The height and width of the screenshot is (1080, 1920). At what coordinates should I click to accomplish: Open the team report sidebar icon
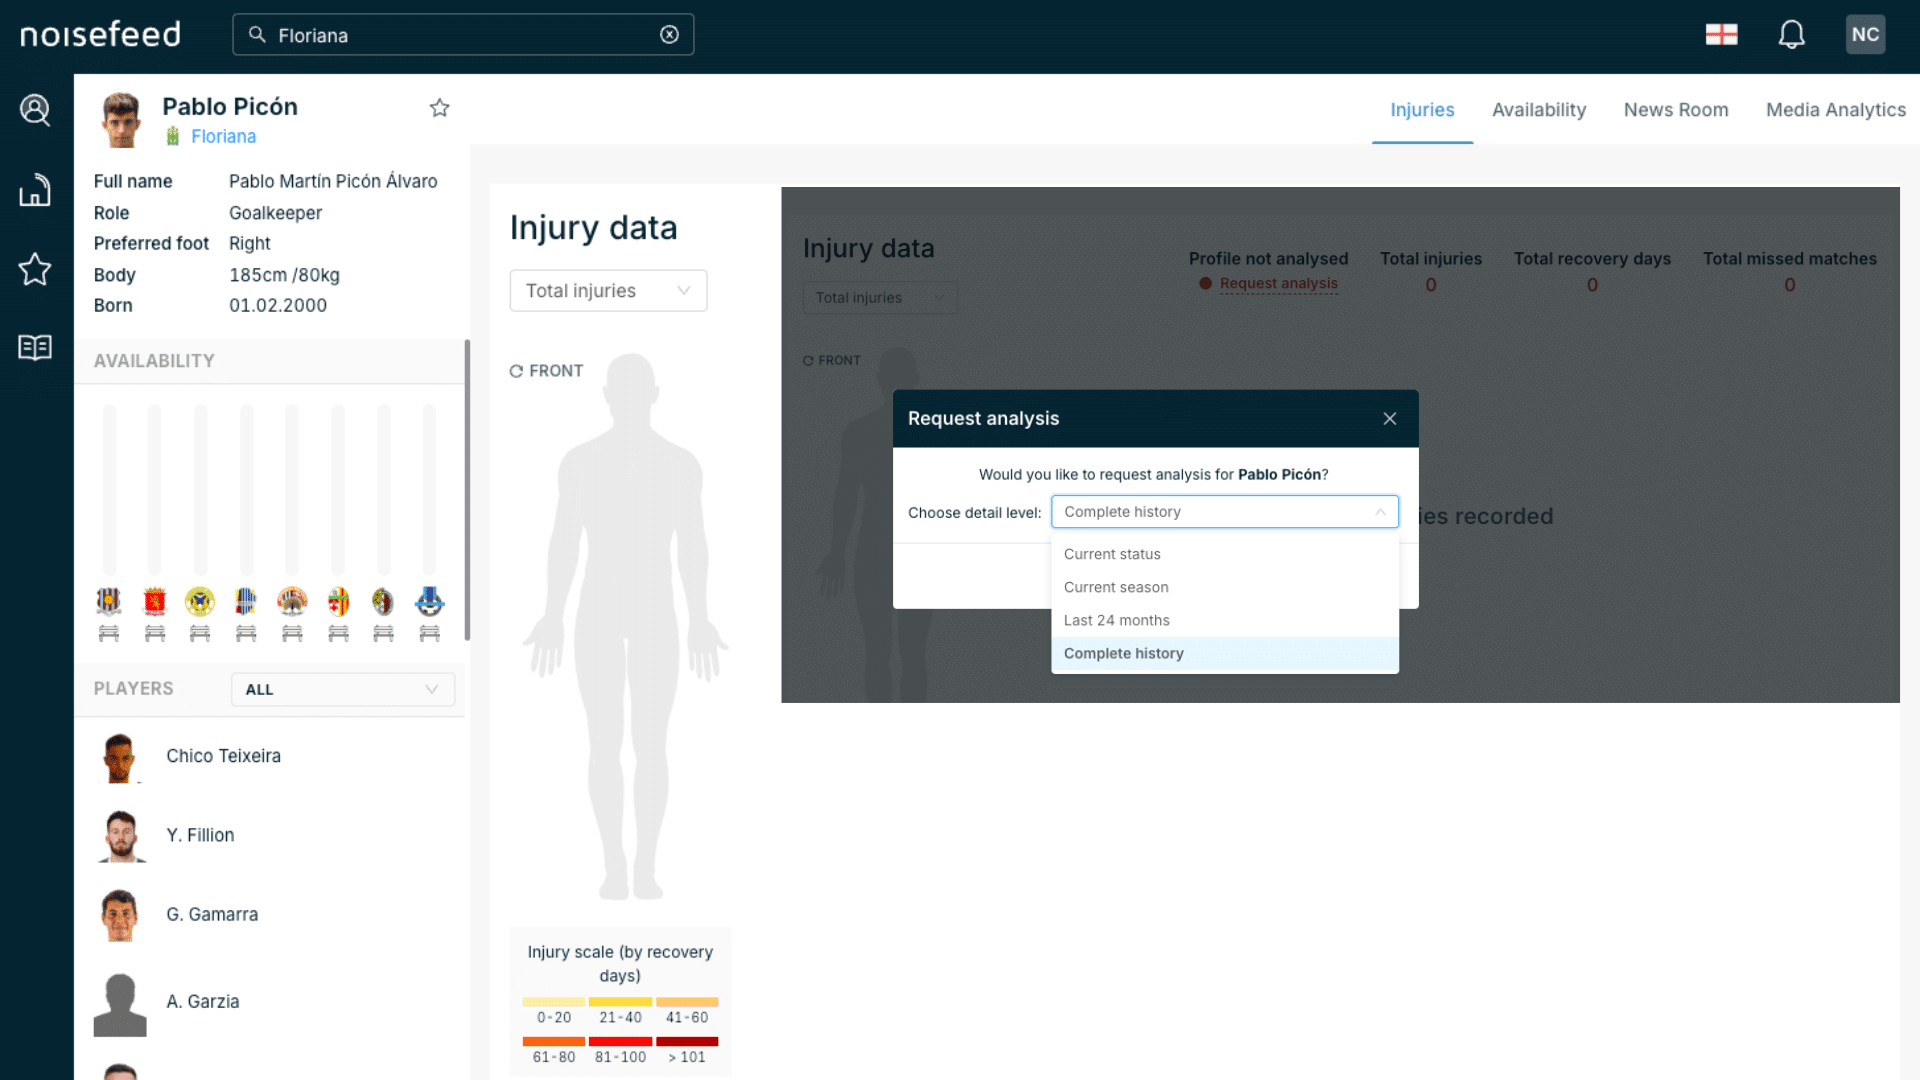tap(35, 190)
